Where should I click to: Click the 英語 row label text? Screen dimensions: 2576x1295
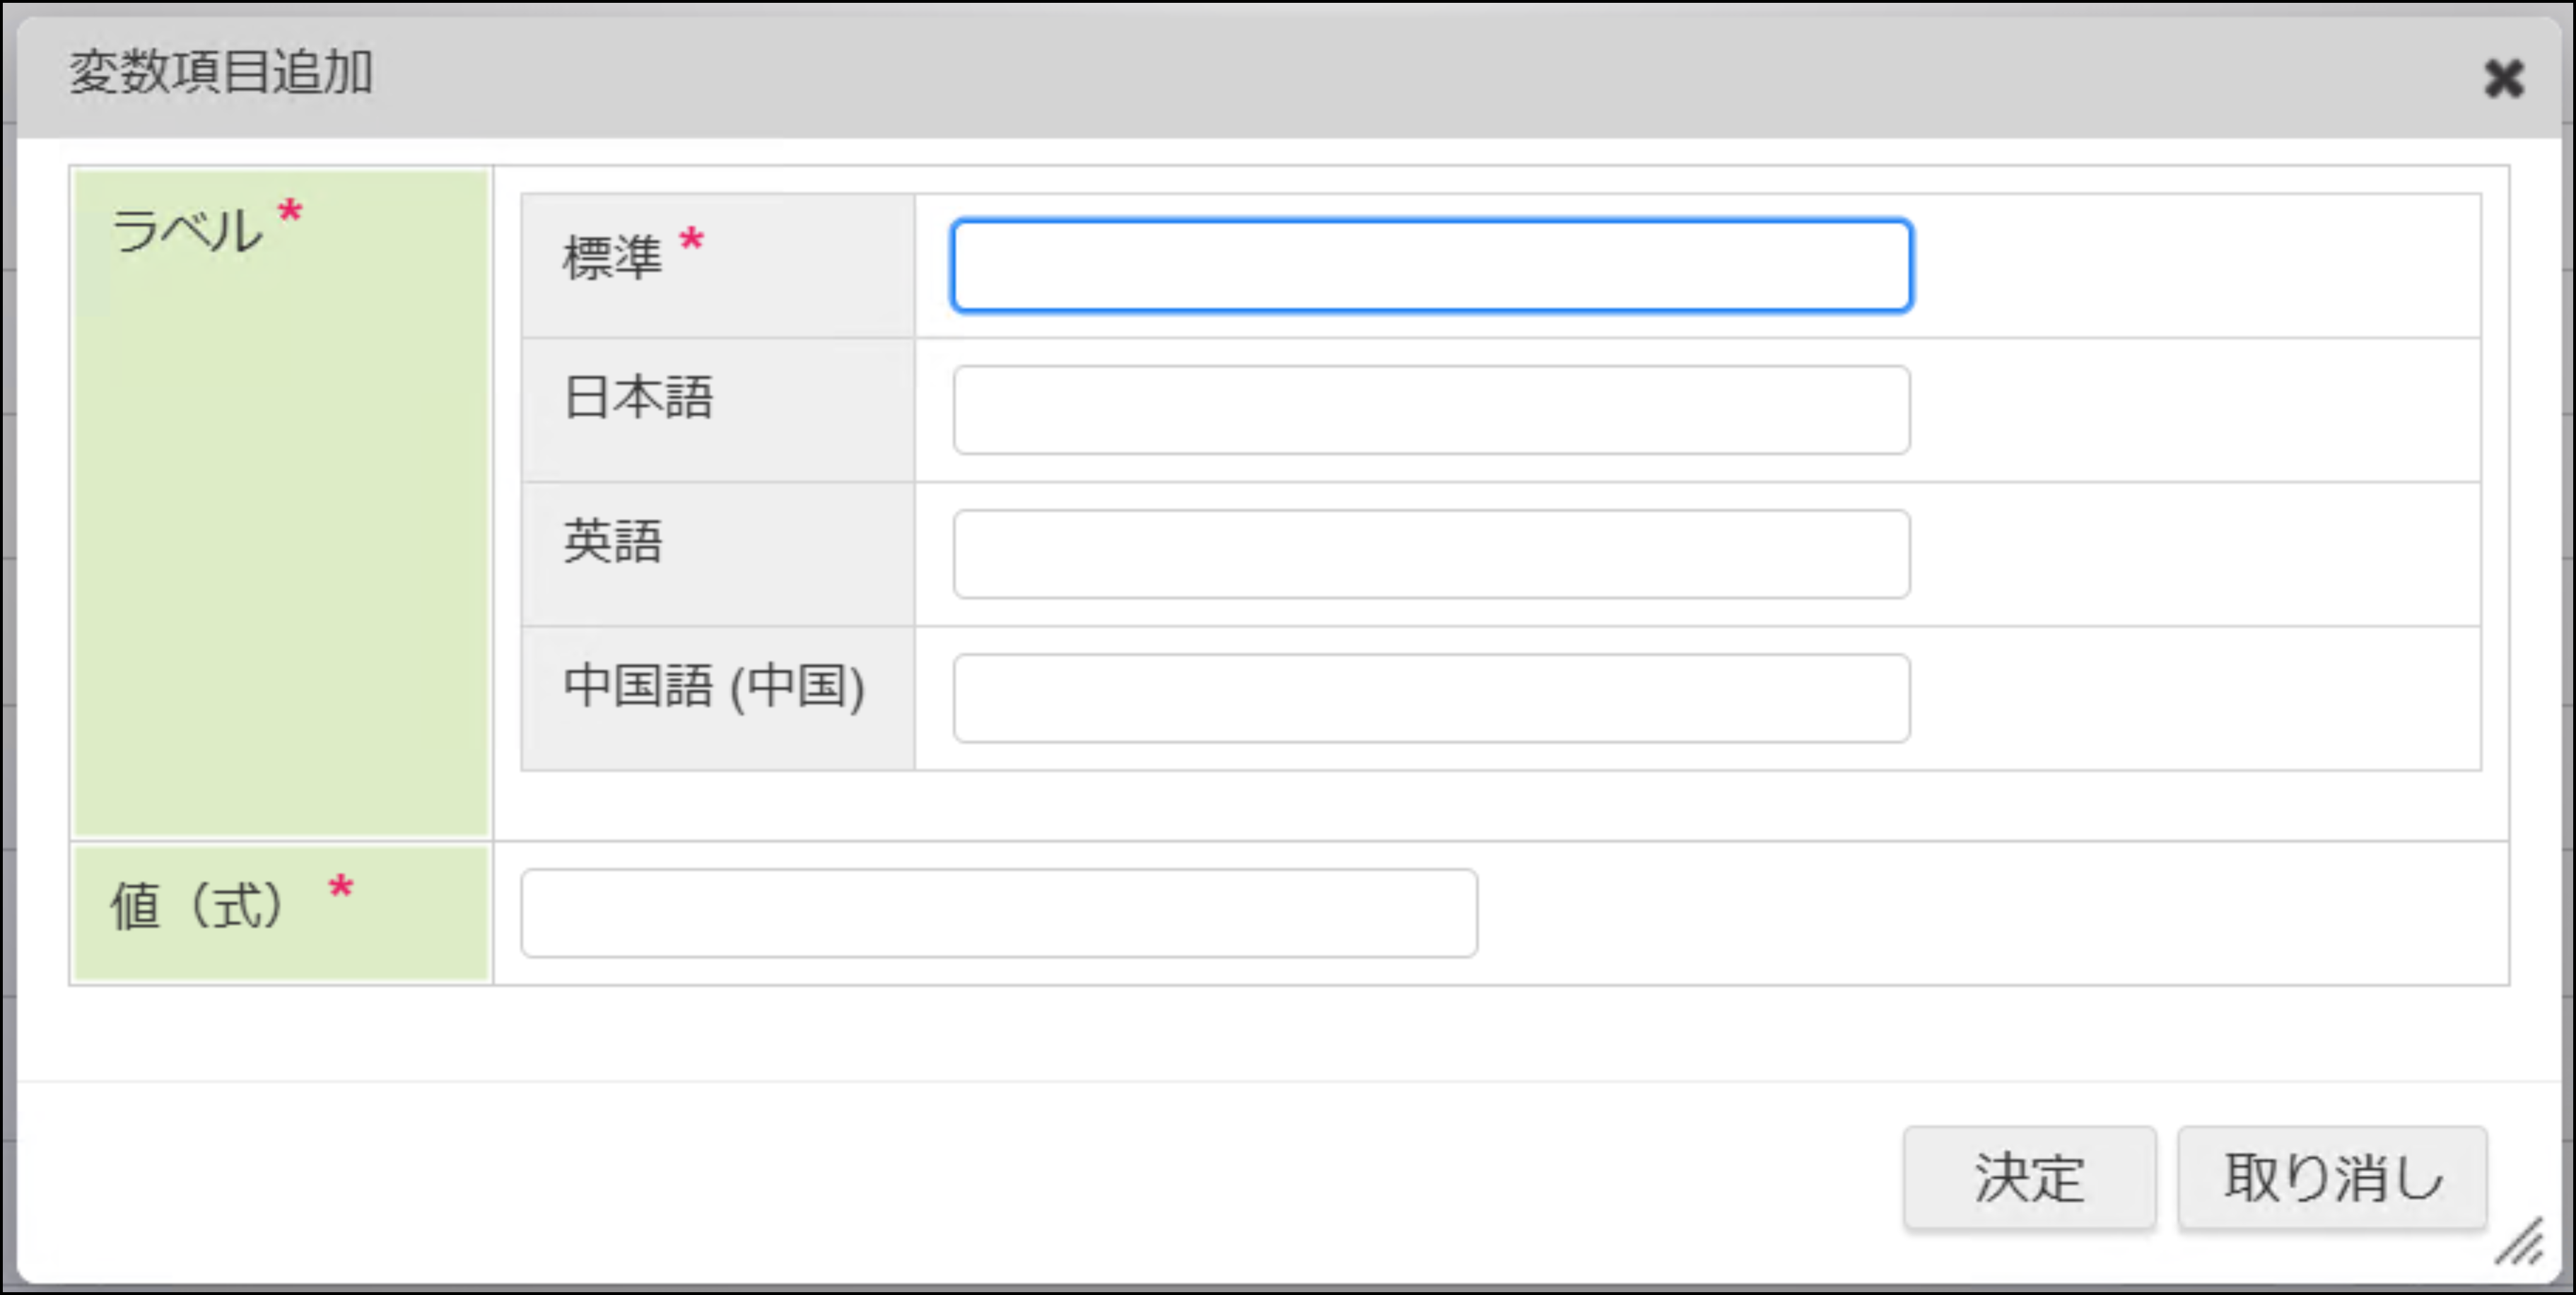coord(612,541)
